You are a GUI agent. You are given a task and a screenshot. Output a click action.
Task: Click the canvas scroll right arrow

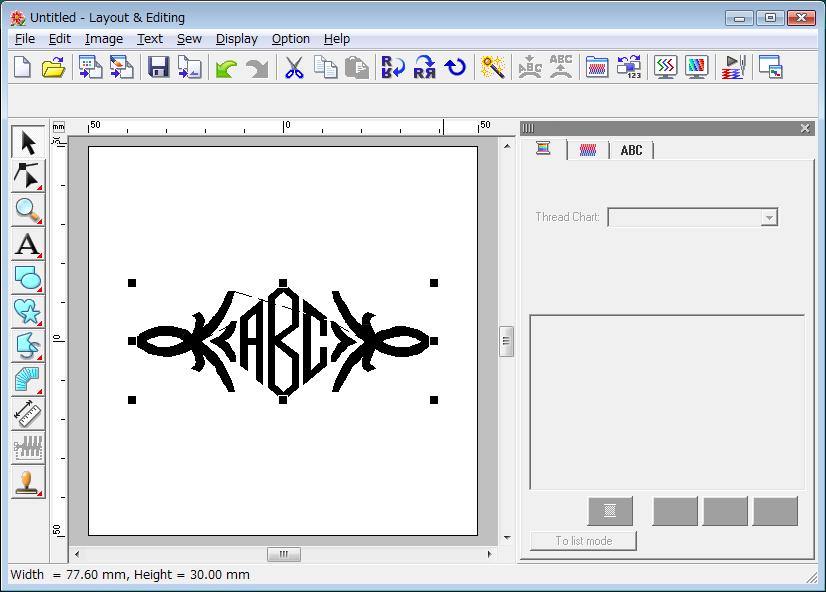click(489, 554)
